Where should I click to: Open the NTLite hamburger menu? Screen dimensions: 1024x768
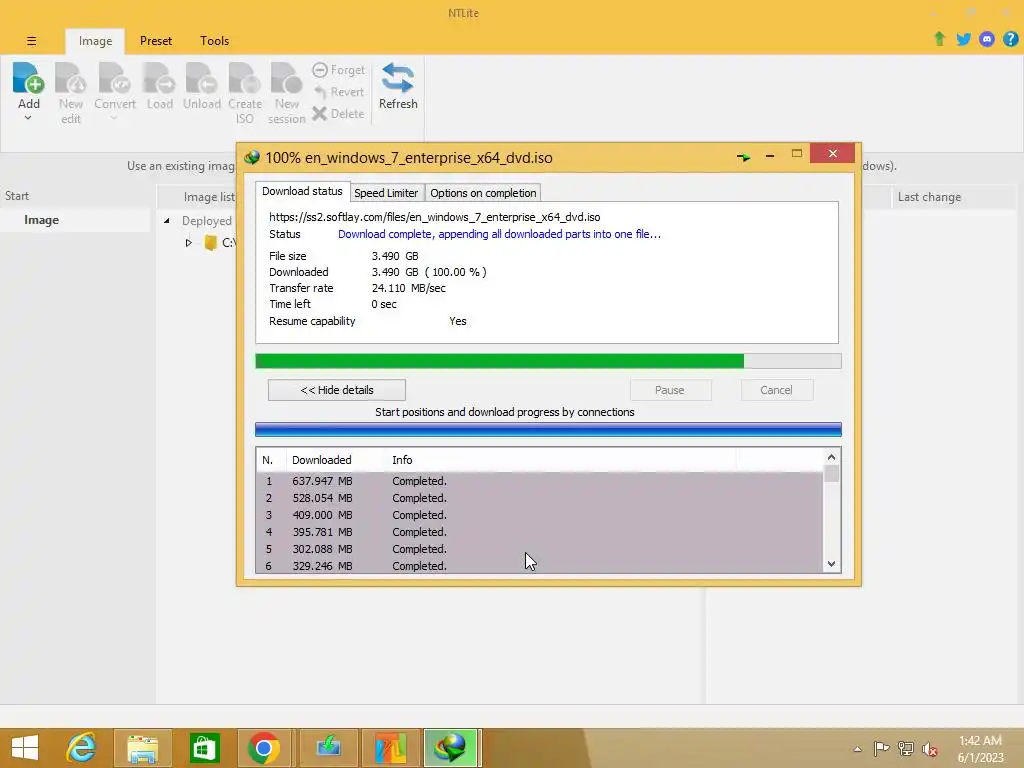click(31, 41)
